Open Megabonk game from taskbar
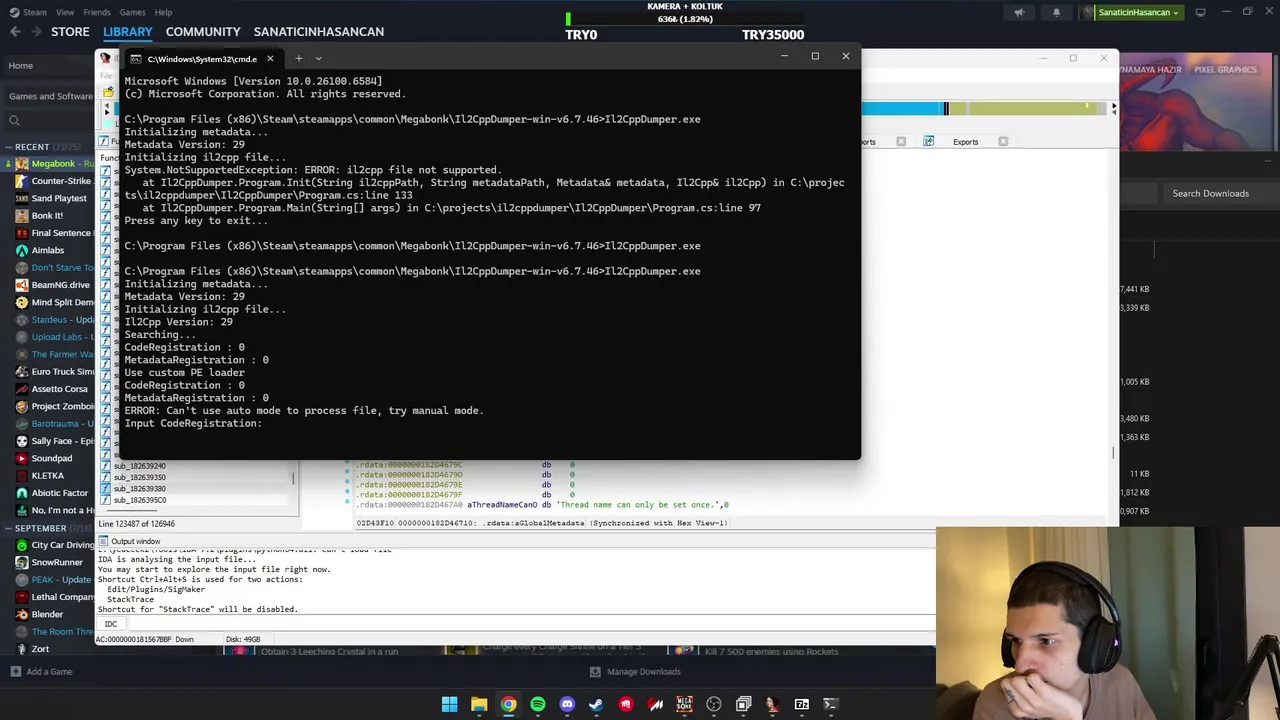 684,704
